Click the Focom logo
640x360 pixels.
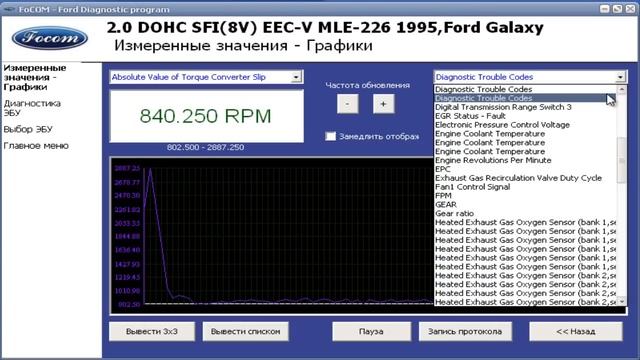tap(50, 38)
